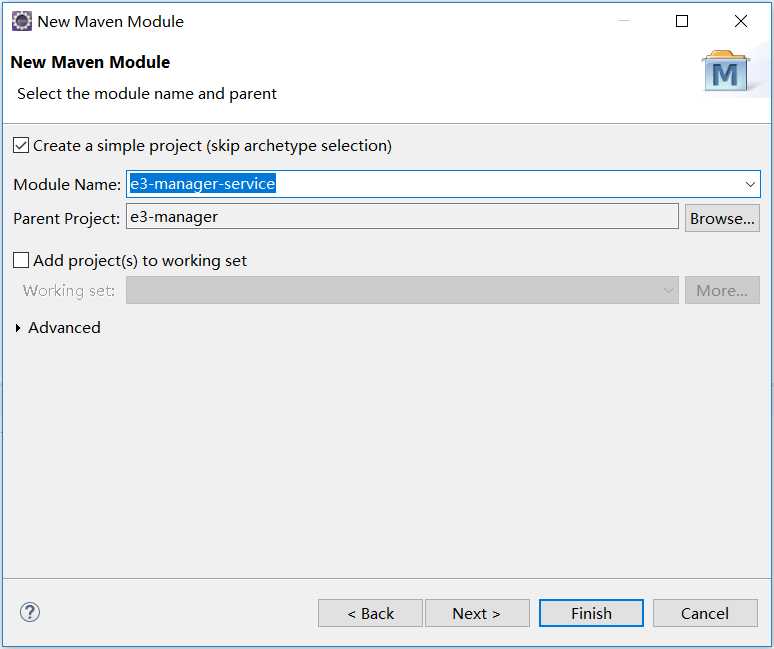
Task: Expand the Advanced section
Action: click(18, 328)
